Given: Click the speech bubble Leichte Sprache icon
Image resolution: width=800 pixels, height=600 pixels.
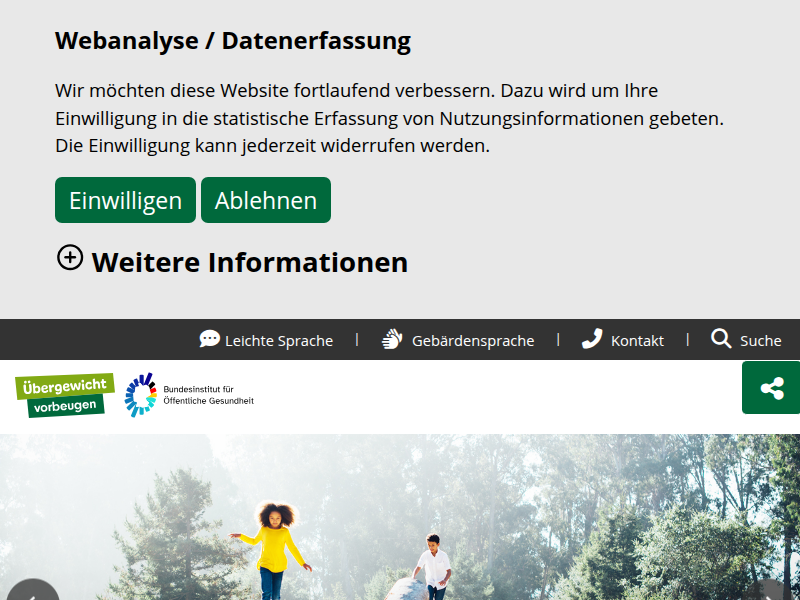Looking at the screenshot, I should point(209,340).
